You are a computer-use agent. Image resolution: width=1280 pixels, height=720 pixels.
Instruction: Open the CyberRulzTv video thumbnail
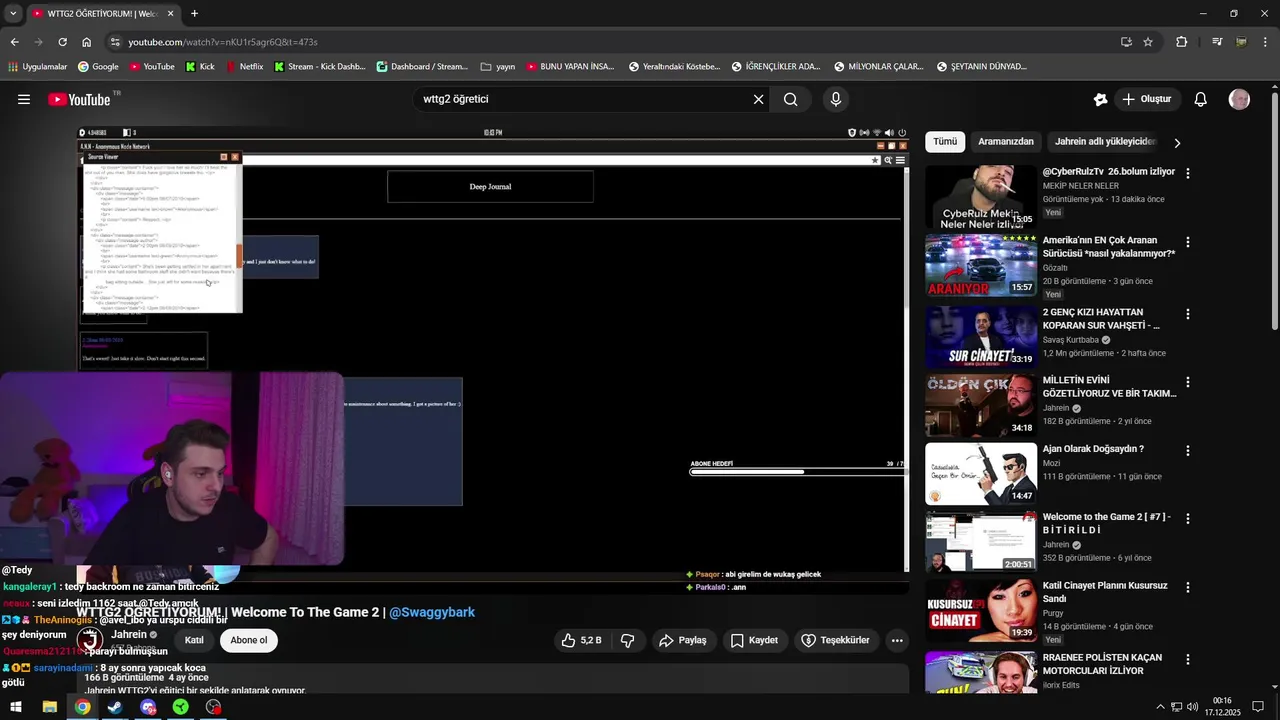coord(981,197)
